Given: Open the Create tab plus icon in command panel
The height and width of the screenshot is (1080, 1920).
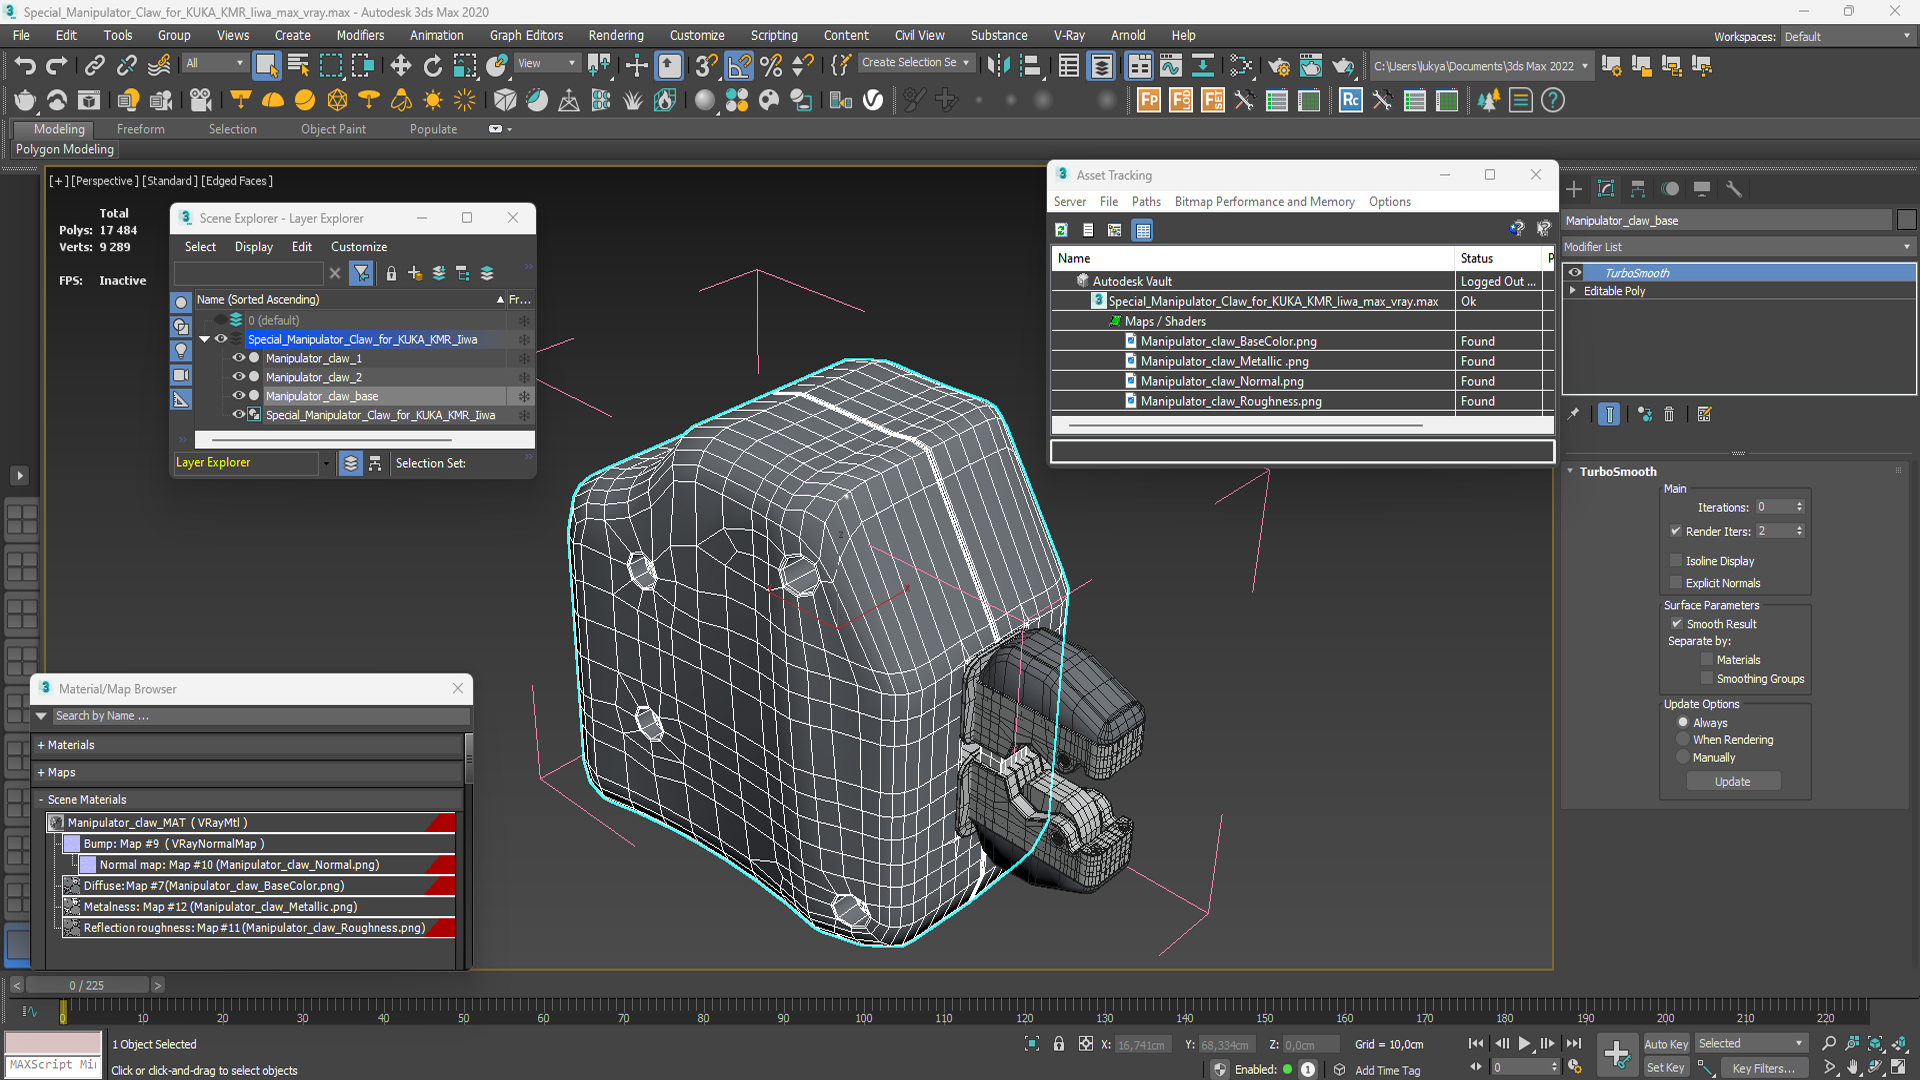Looking at the screenshot, I should [x=1574, y=189].
